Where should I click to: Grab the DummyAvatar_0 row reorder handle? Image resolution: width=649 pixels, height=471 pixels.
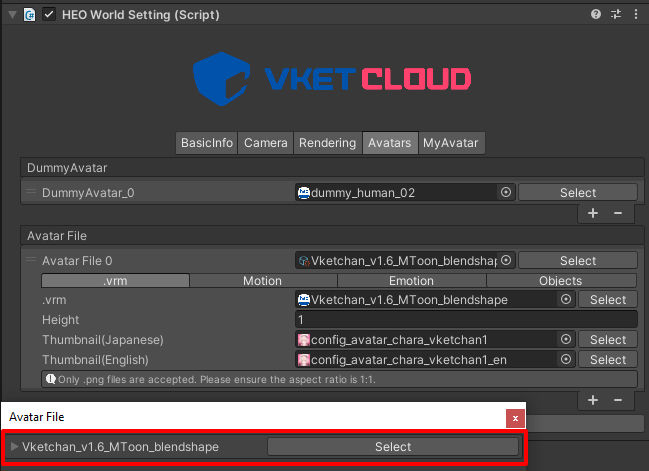(31, 192)
